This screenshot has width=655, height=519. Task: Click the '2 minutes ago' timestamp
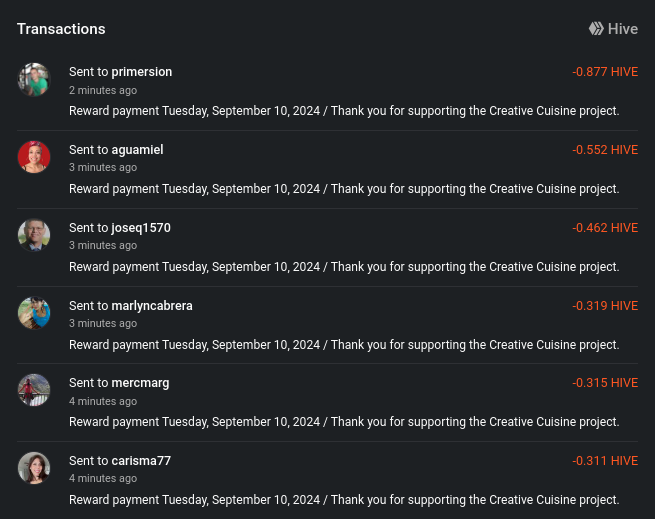[x=103, y=90]
